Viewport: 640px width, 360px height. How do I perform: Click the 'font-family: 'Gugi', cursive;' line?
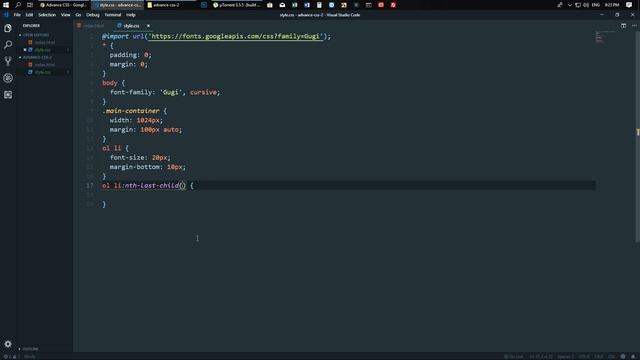click(x=165, y=92)
